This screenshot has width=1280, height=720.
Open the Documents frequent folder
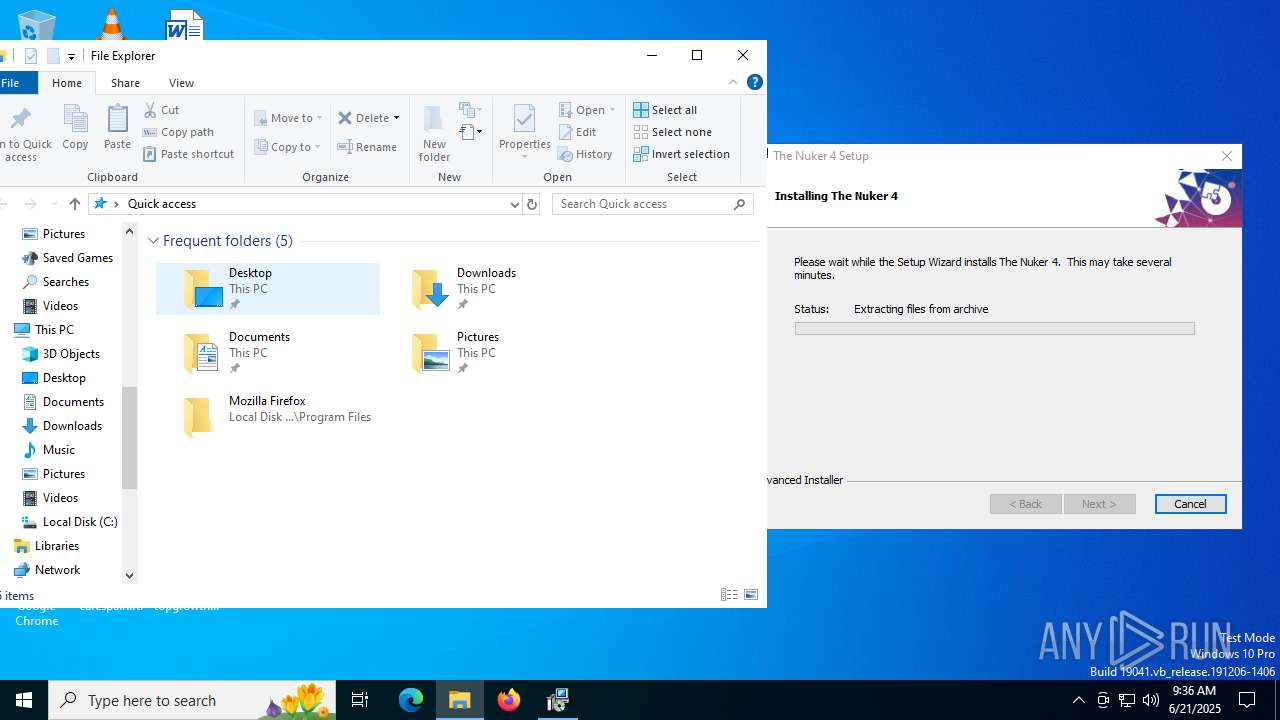click(x=268, y=353)
